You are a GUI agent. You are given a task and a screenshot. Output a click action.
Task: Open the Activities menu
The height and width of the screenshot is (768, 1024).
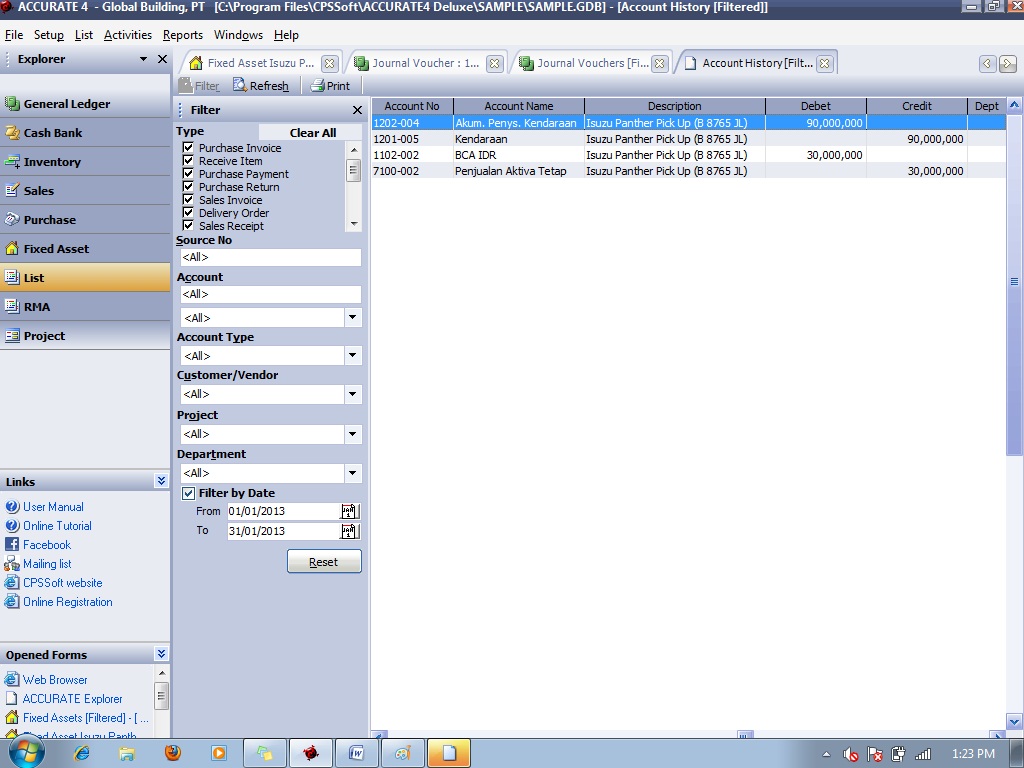tap(128, 35)
